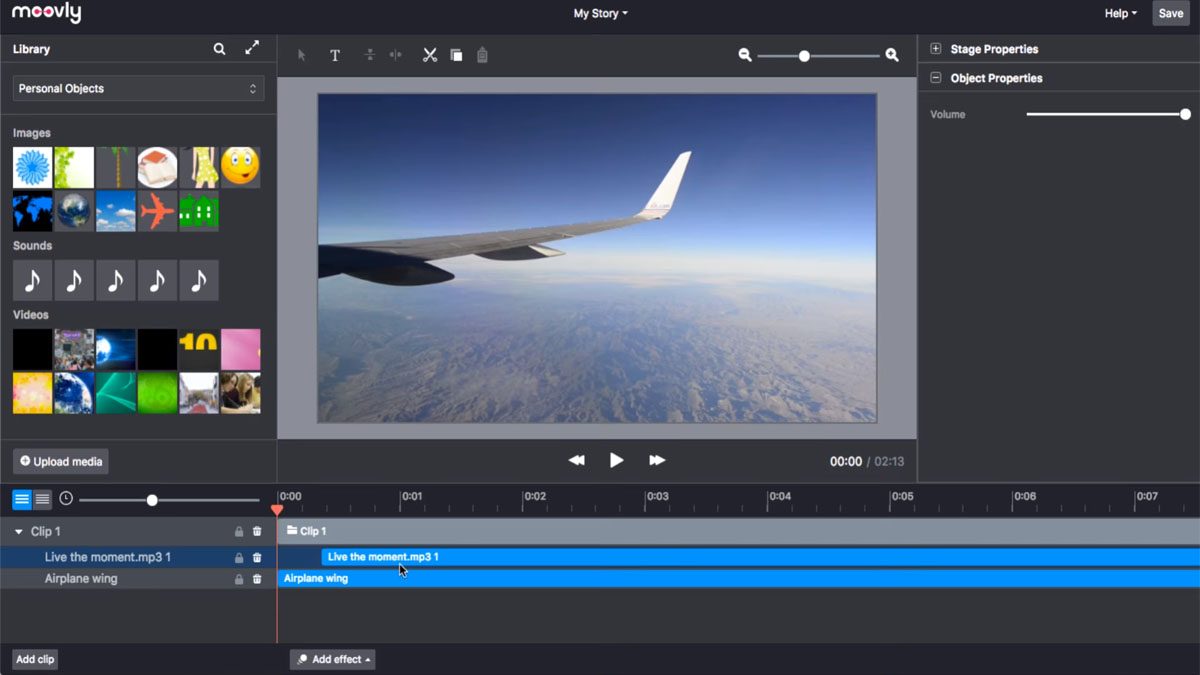
Task: Open the Help menu
Action: (1119, 13)
